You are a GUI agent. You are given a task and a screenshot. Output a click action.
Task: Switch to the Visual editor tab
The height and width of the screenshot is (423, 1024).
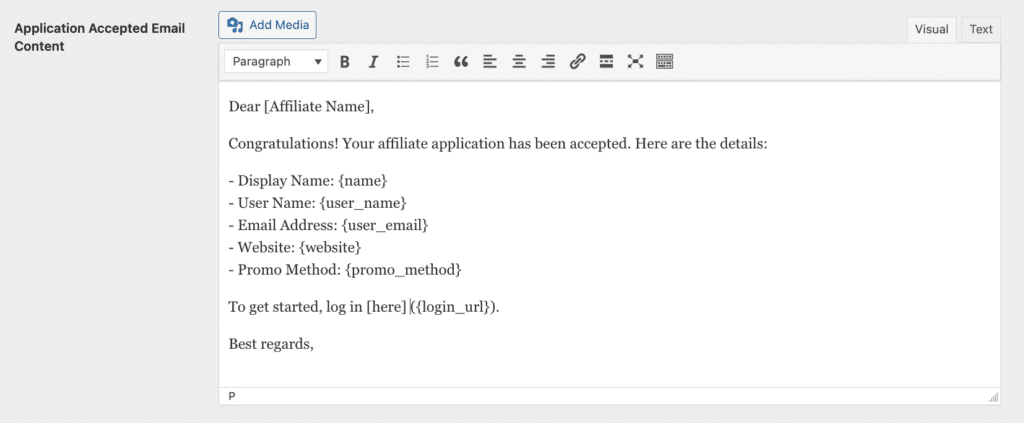(x=931, y=29)
